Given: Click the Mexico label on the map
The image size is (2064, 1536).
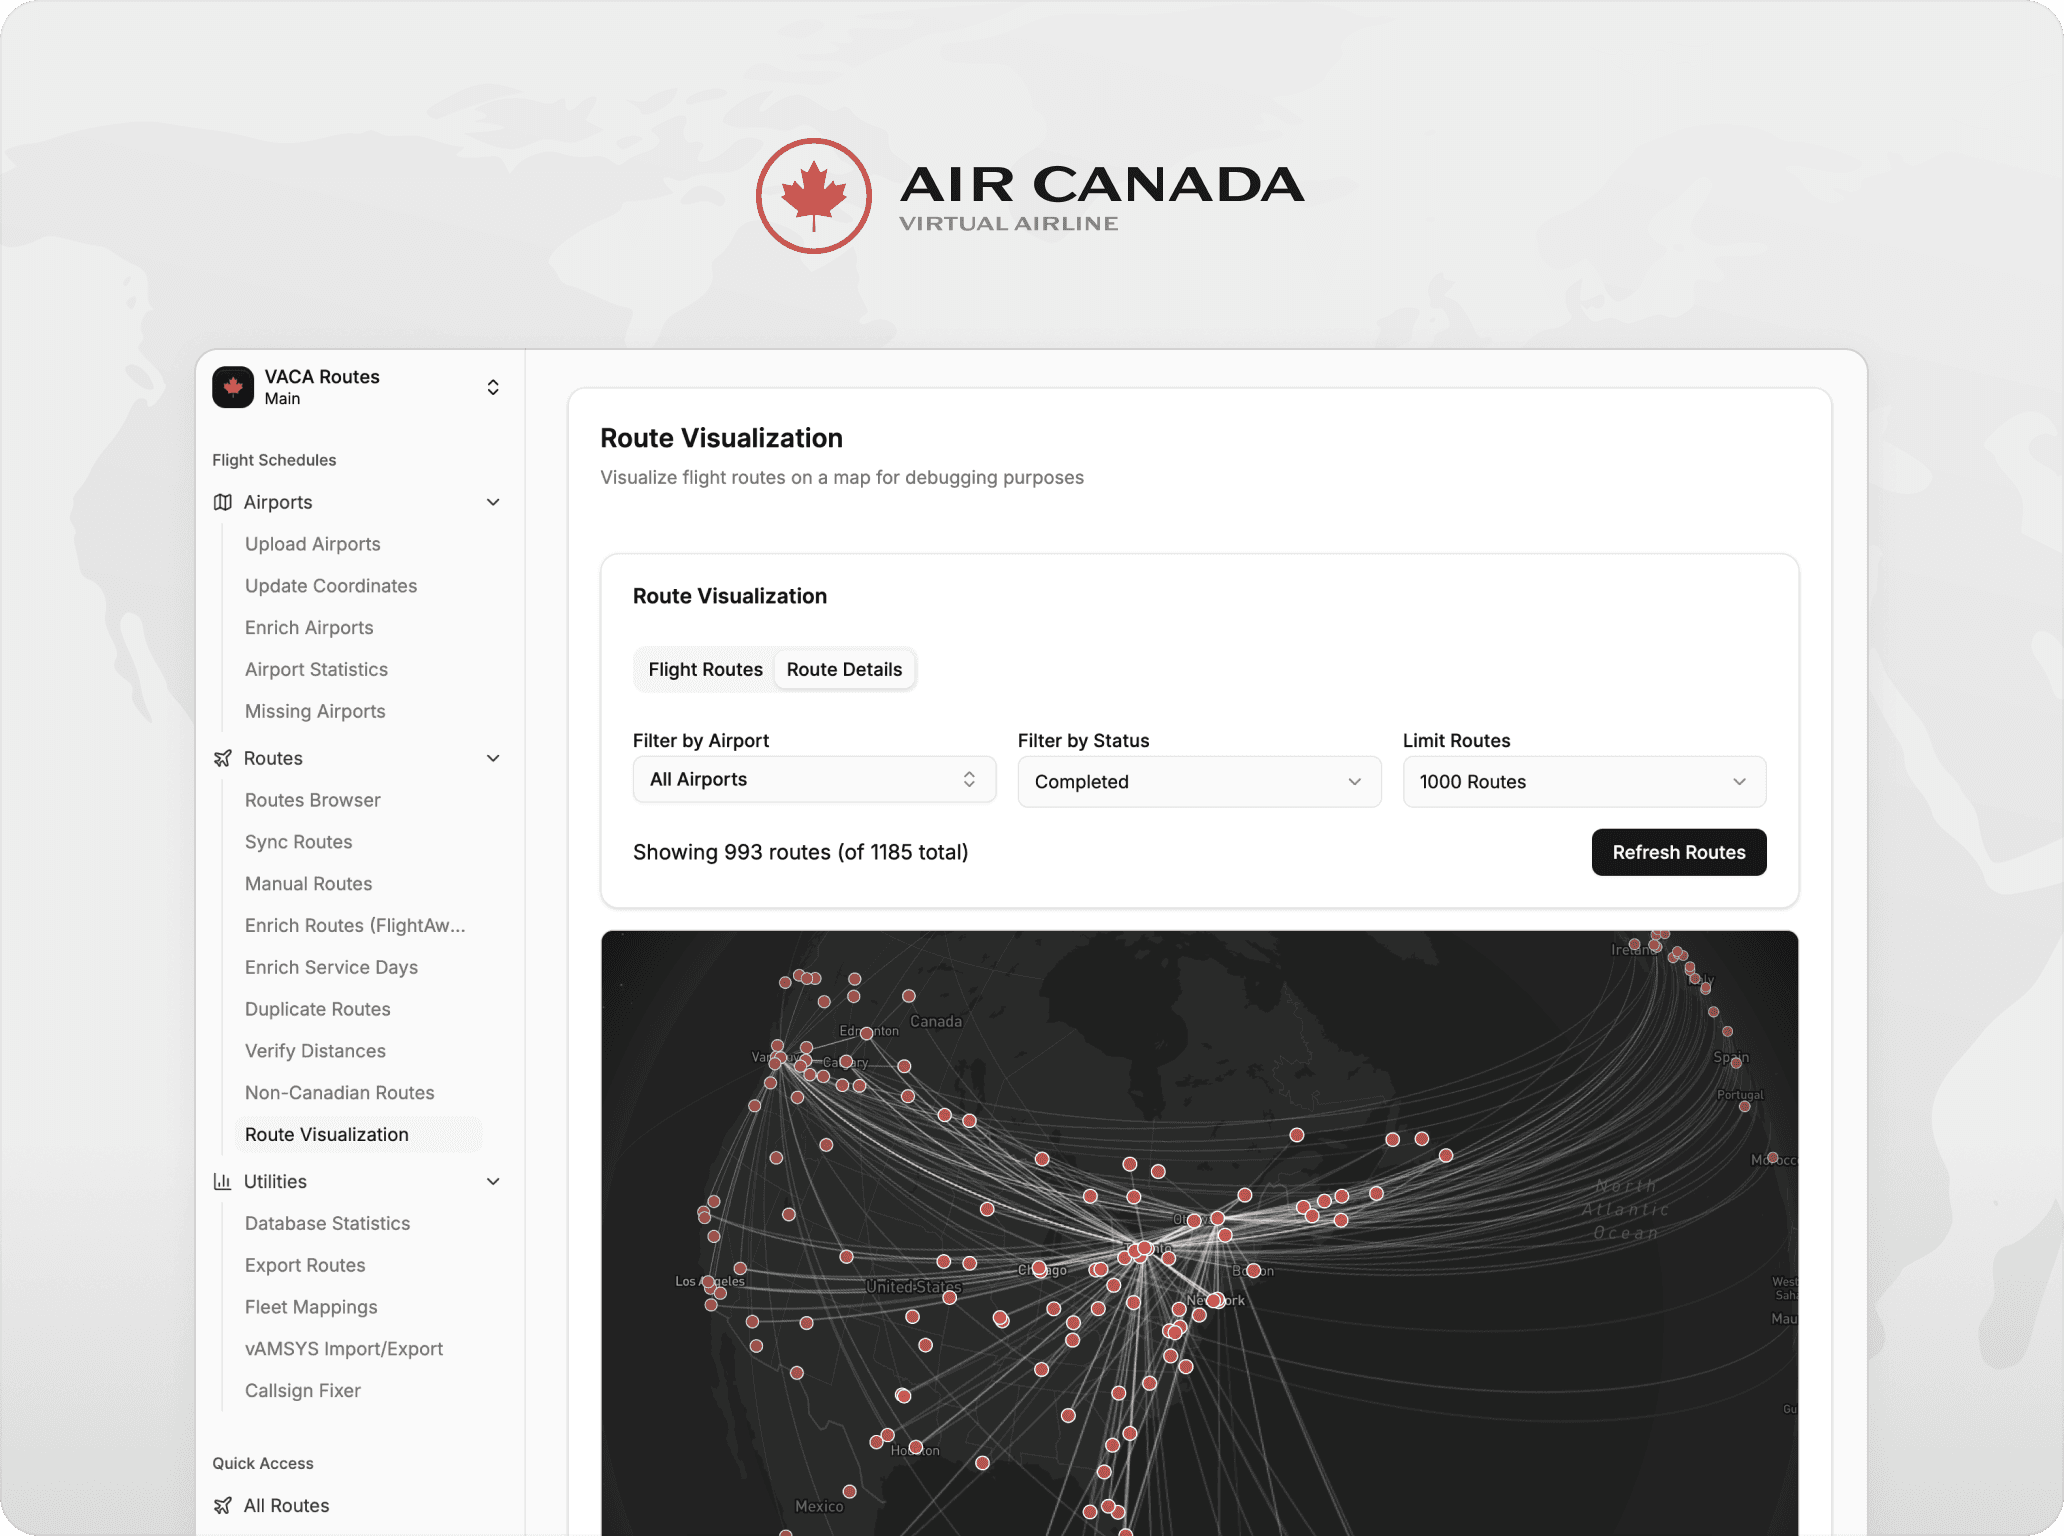Looking at the screenshot, I should click(x=819, y=1507).
